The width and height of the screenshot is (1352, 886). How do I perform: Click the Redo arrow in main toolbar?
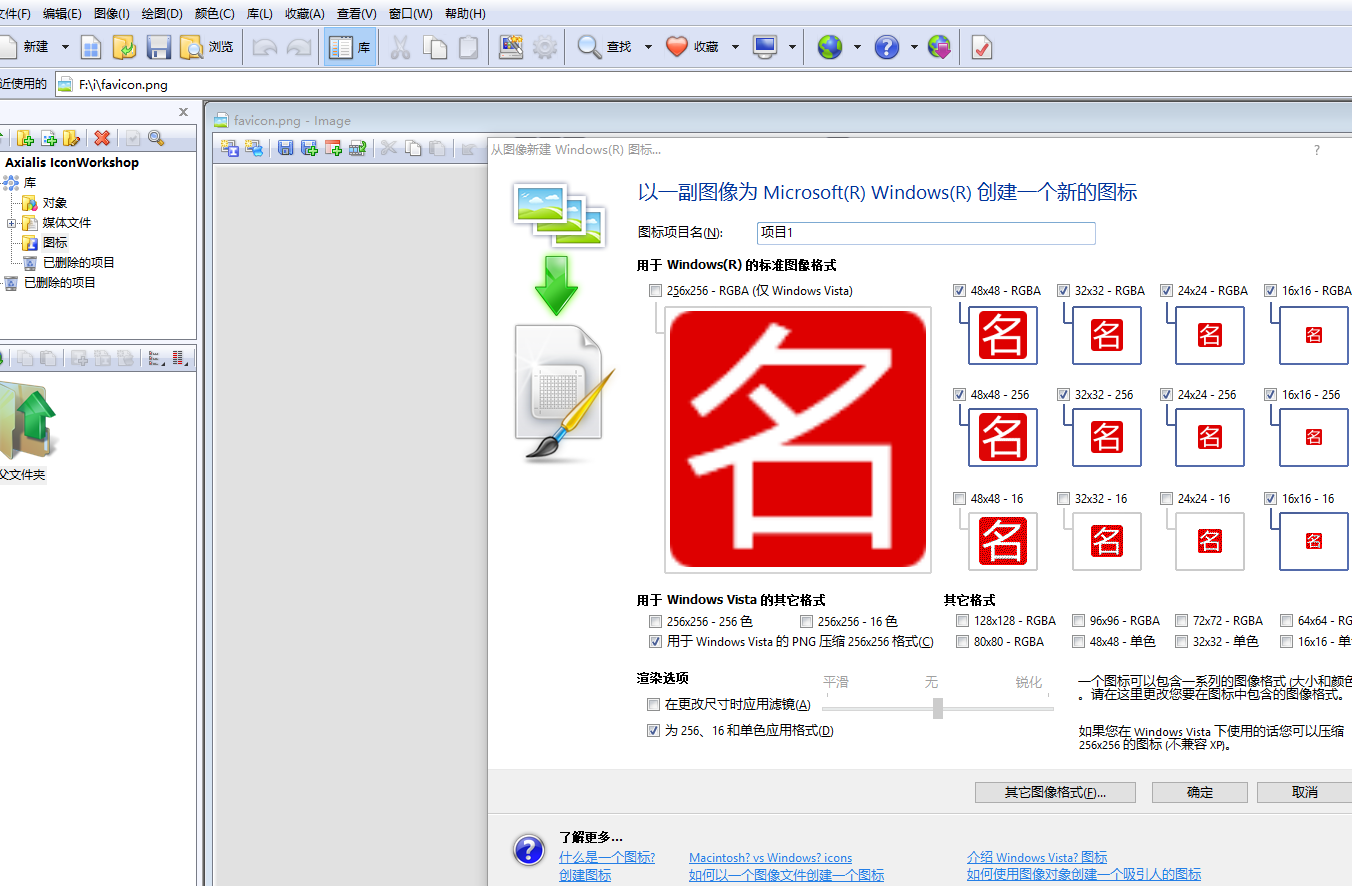(298, 47)
